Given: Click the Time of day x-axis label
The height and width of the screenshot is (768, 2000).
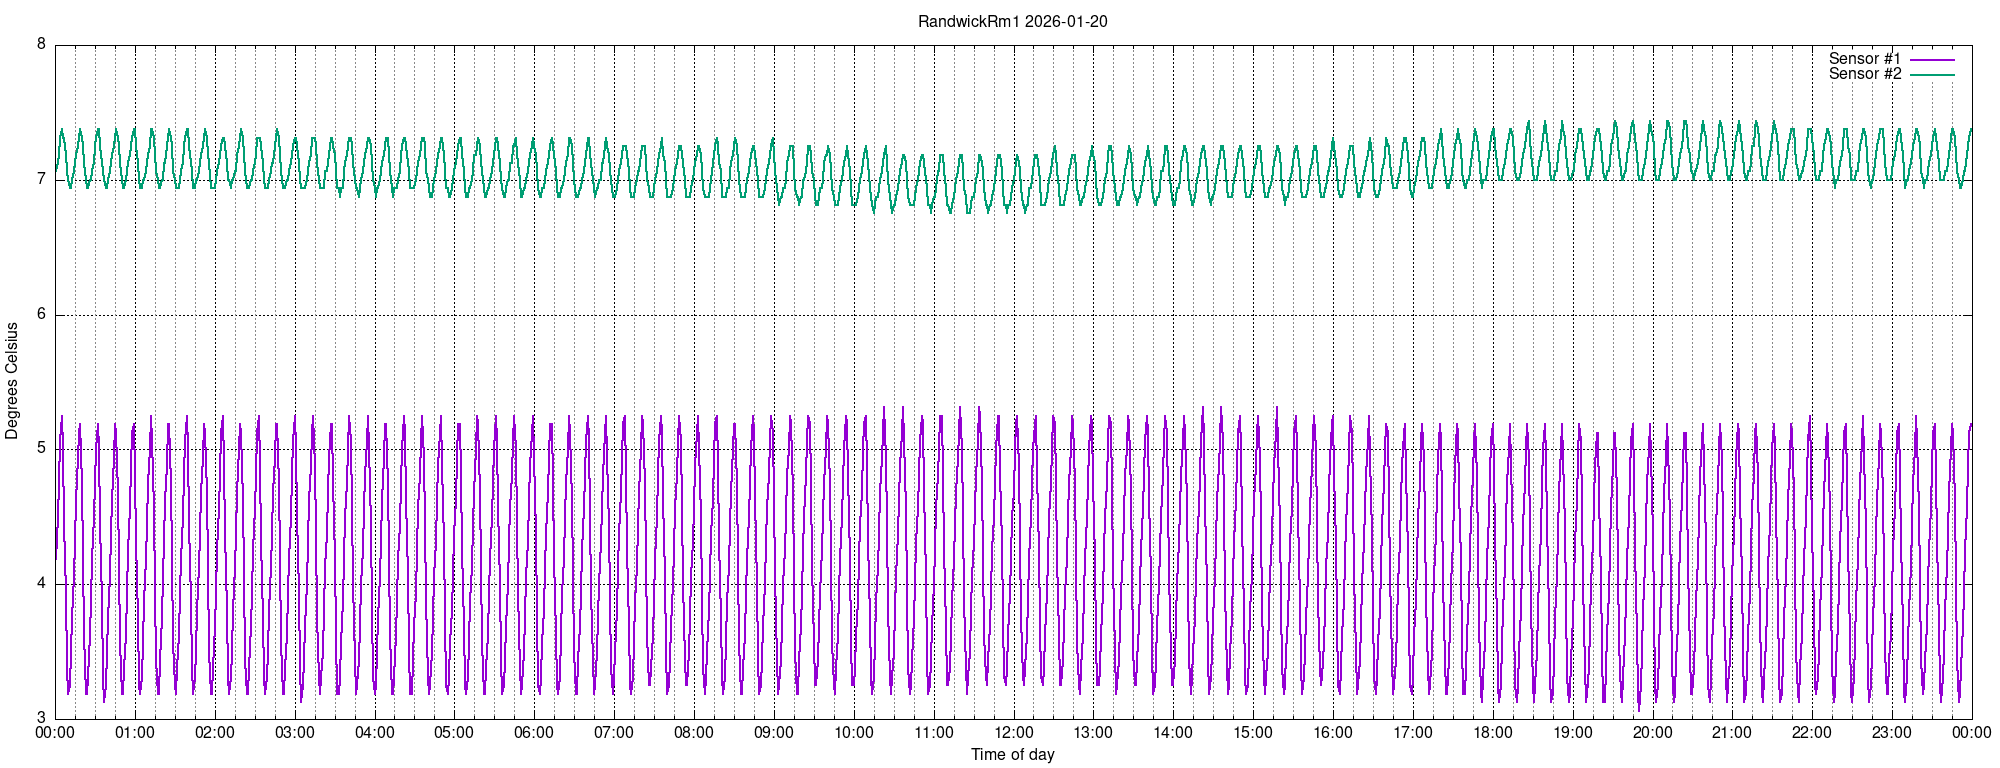Looking at the screenshot, I should click(1012, 755).
